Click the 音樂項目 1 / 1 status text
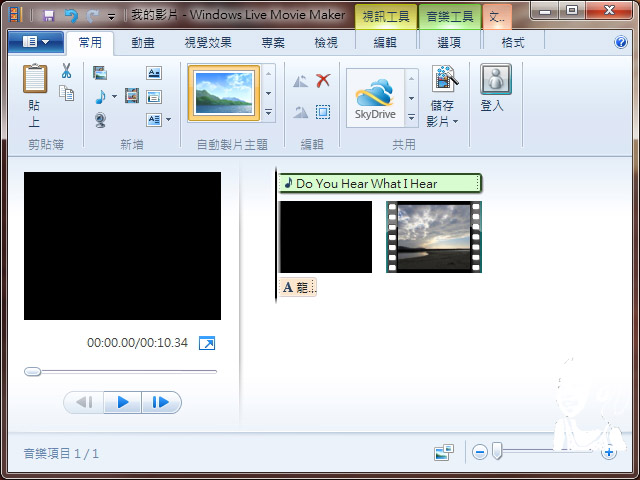640x480 pixels. pyautogui.click(x=61, y=453)
